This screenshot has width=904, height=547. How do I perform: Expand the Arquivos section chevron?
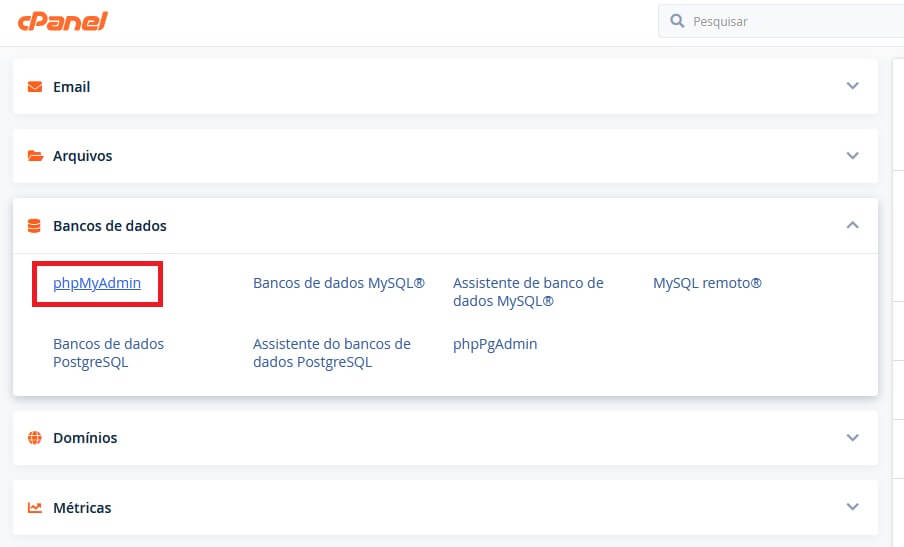852,156
